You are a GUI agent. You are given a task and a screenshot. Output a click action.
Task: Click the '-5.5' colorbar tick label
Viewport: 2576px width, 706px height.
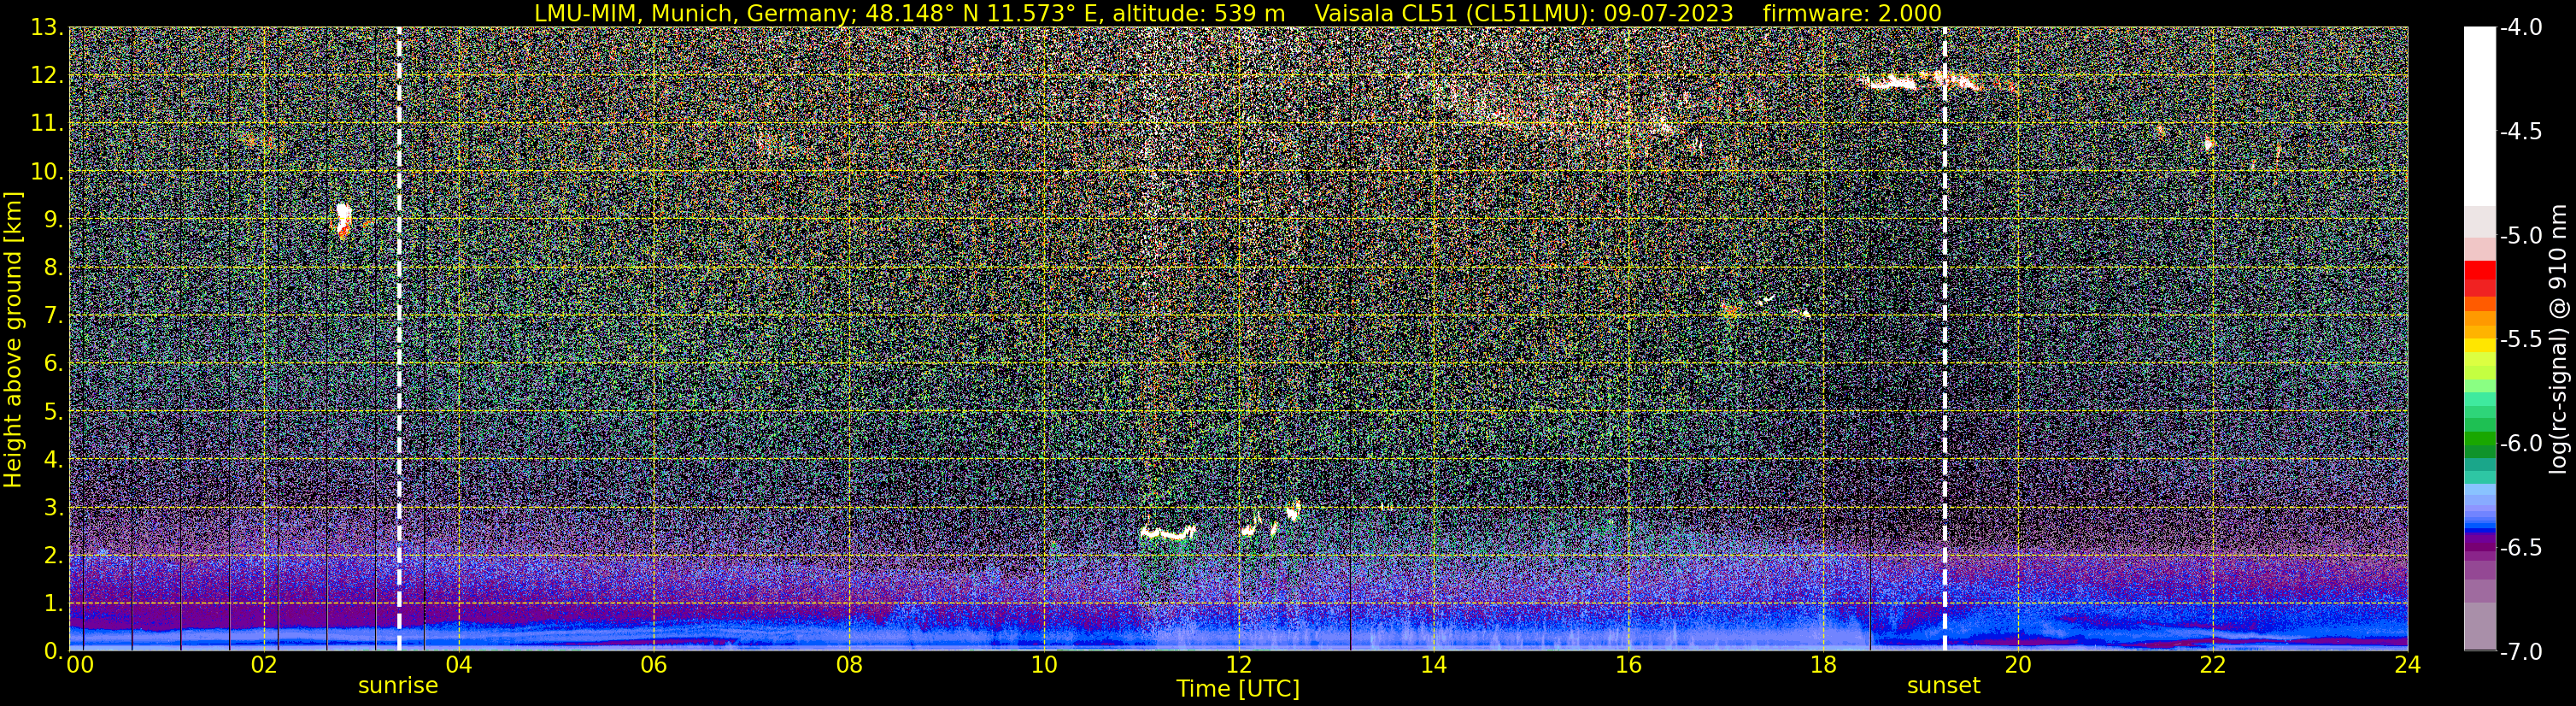[x=2520, y=340]
